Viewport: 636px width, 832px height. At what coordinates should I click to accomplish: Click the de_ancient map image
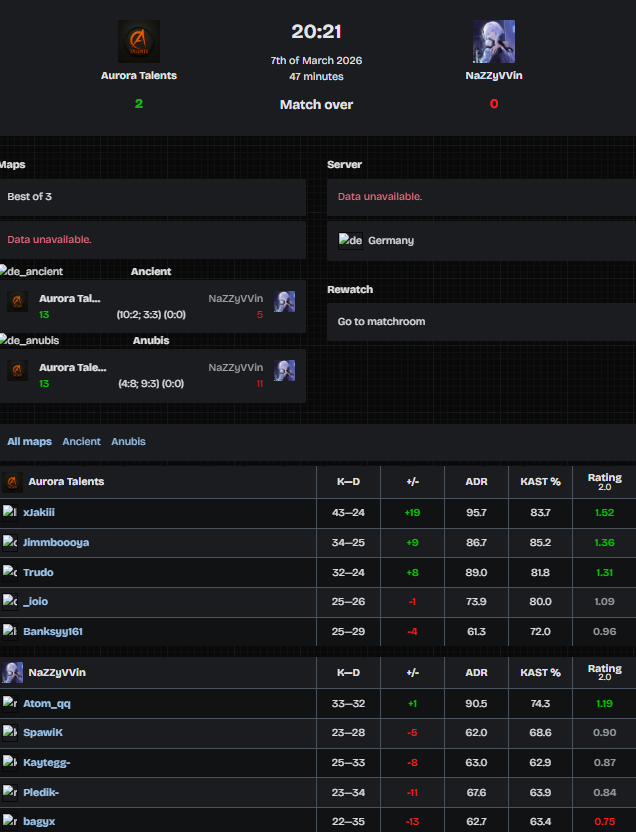tap(31, 271)
